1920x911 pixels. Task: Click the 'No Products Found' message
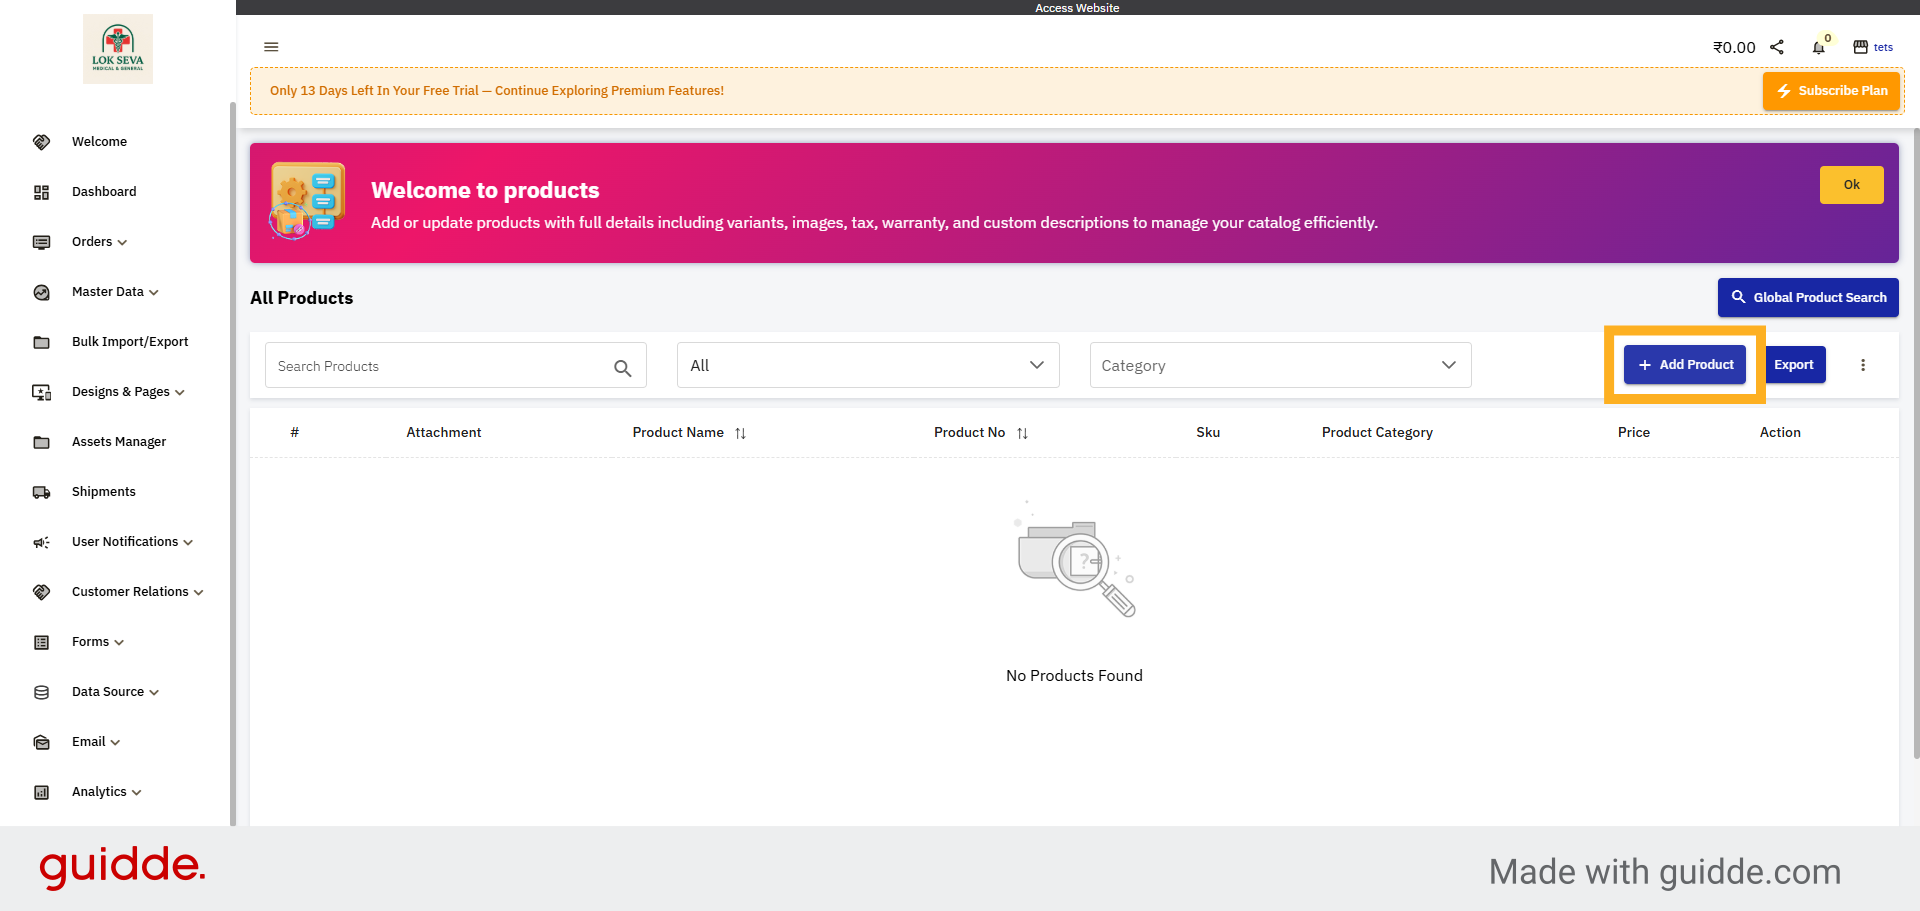[1074, 676]
